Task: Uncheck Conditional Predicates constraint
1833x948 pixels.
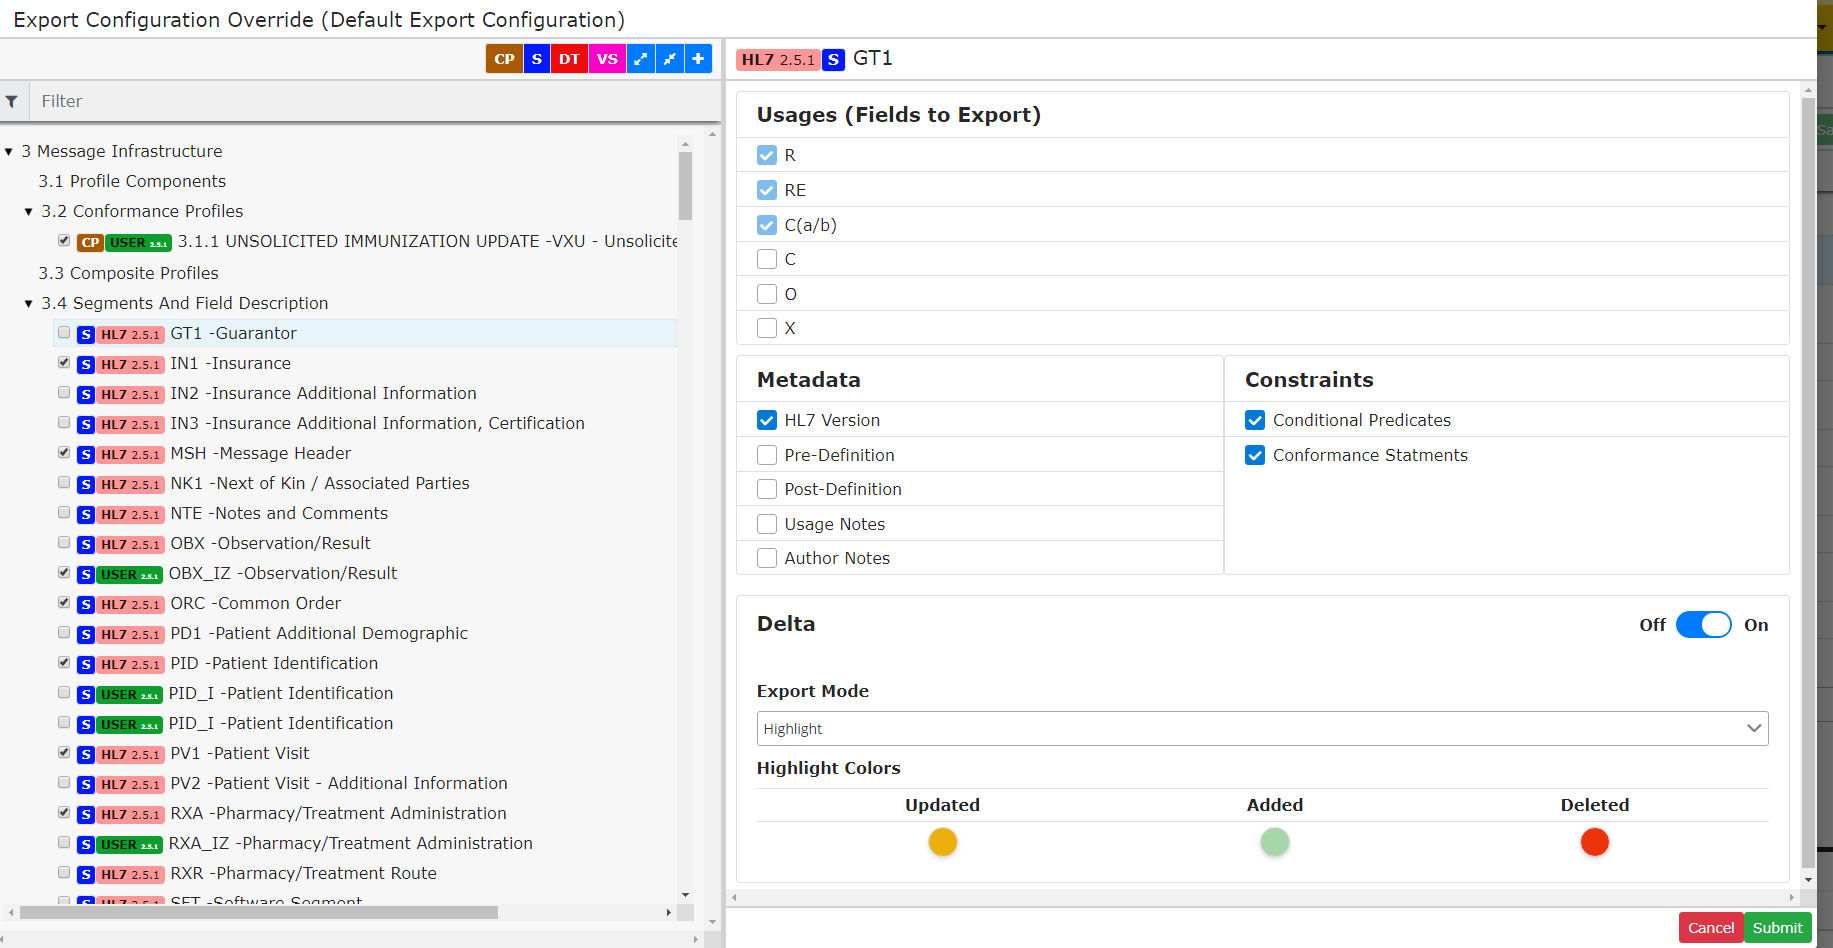Action: click(x=1255, y=420)
